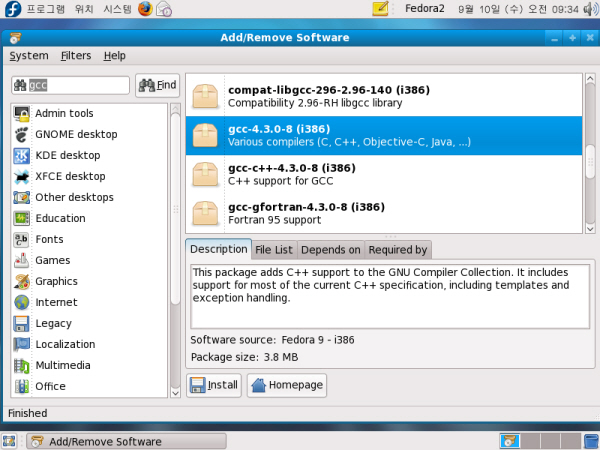Click the trash icon in bottom panel

(x=592, y=441)
